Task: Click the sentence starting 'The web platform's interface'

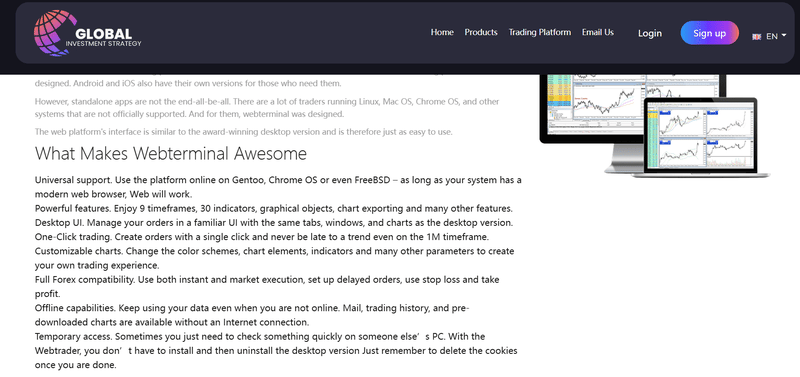Action: pyautogui.click(x=243, y=132)
